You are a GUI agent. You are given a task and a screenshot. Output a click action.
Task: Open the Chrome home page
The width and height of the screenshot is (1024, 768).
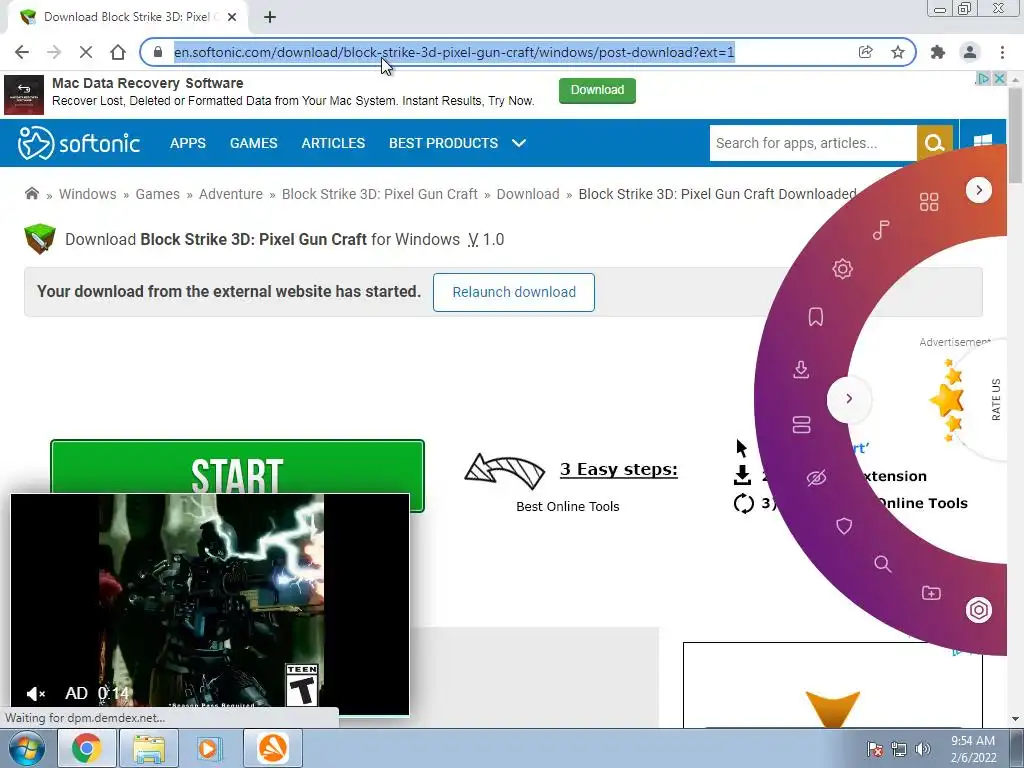coord(118,52)
